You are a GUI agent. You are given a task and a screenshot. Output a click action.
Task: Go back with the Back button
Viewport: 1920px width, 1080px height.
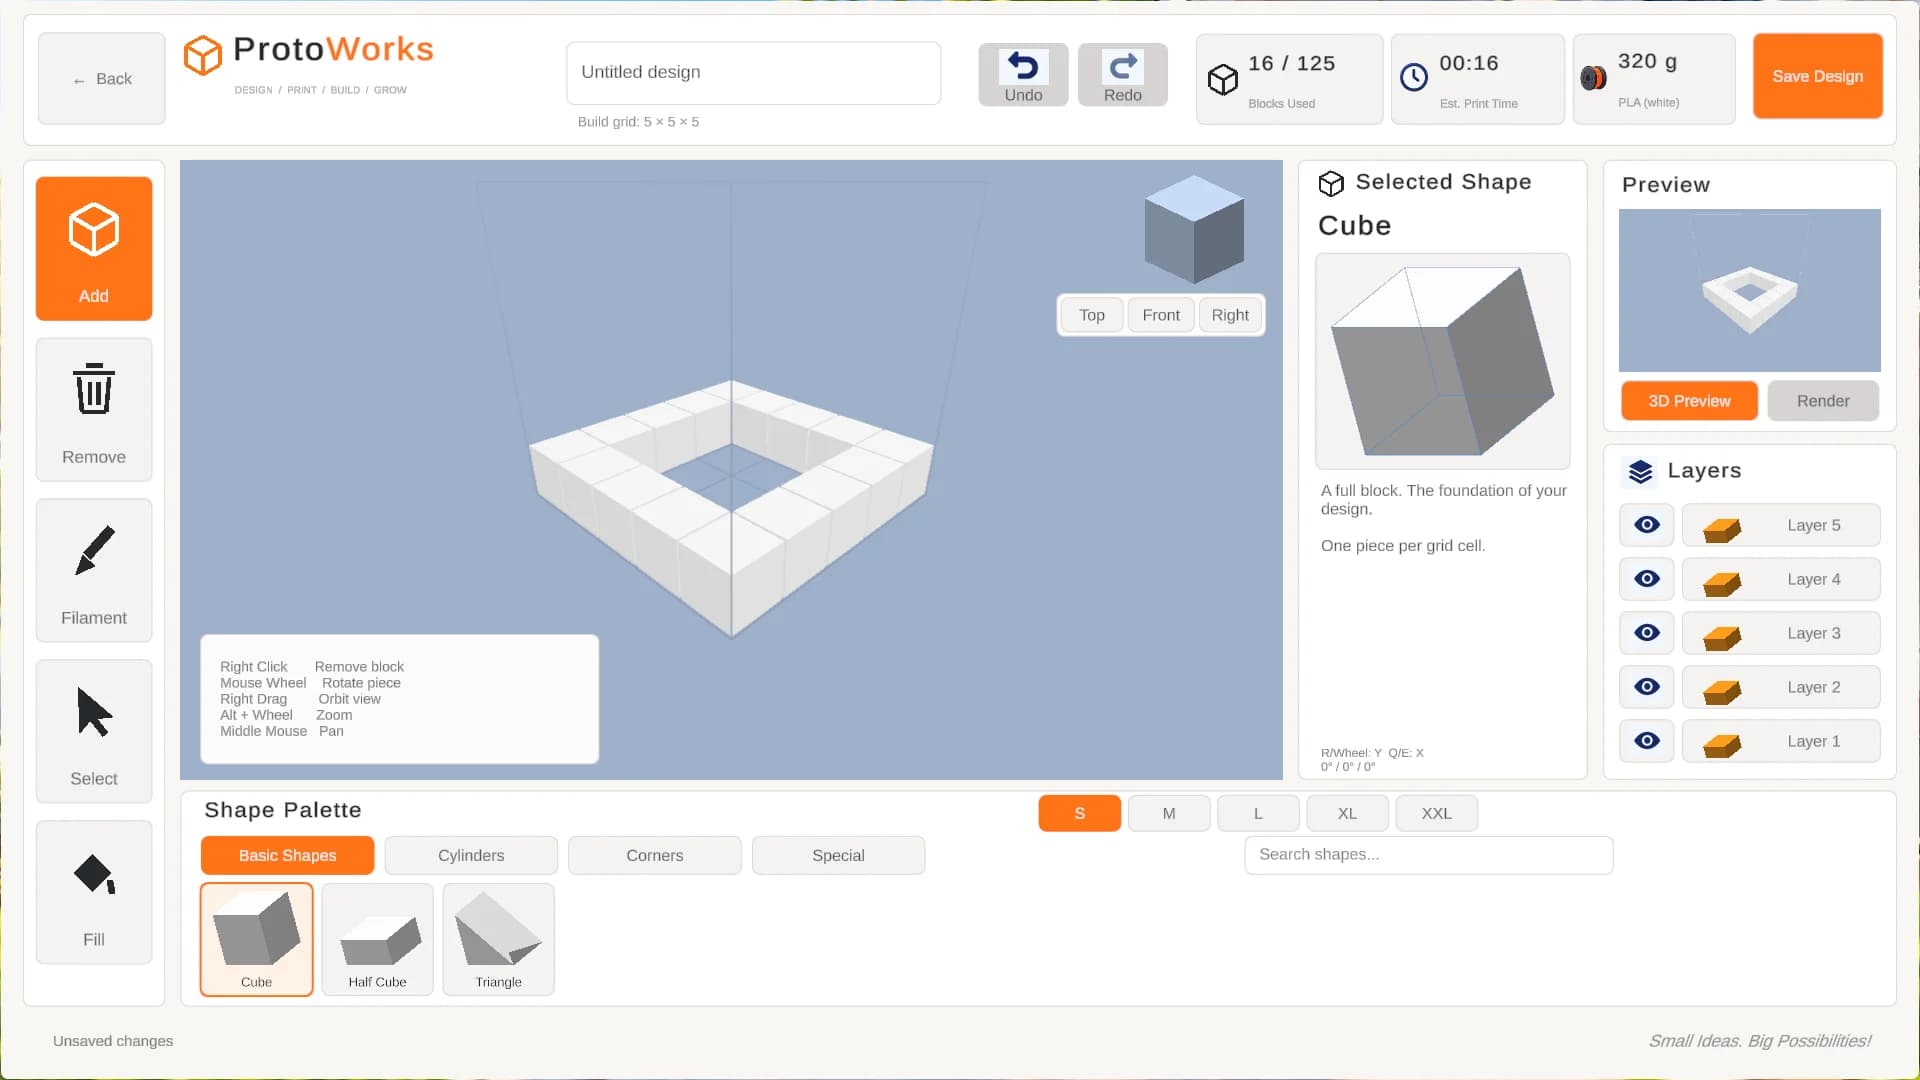(x=102, y=78)
